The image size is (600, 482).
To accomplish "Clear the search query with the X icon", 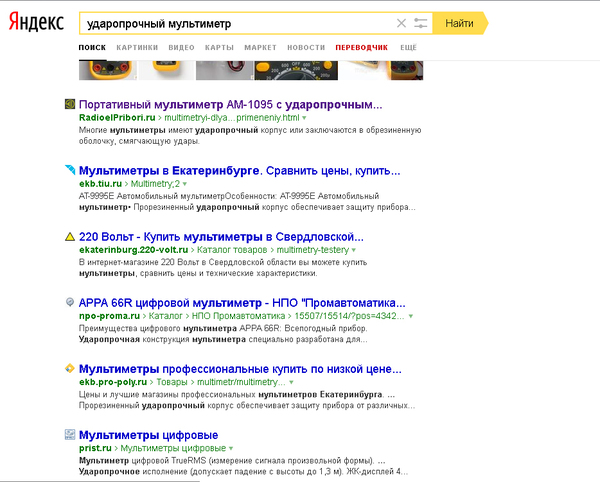I will [401, 23].
